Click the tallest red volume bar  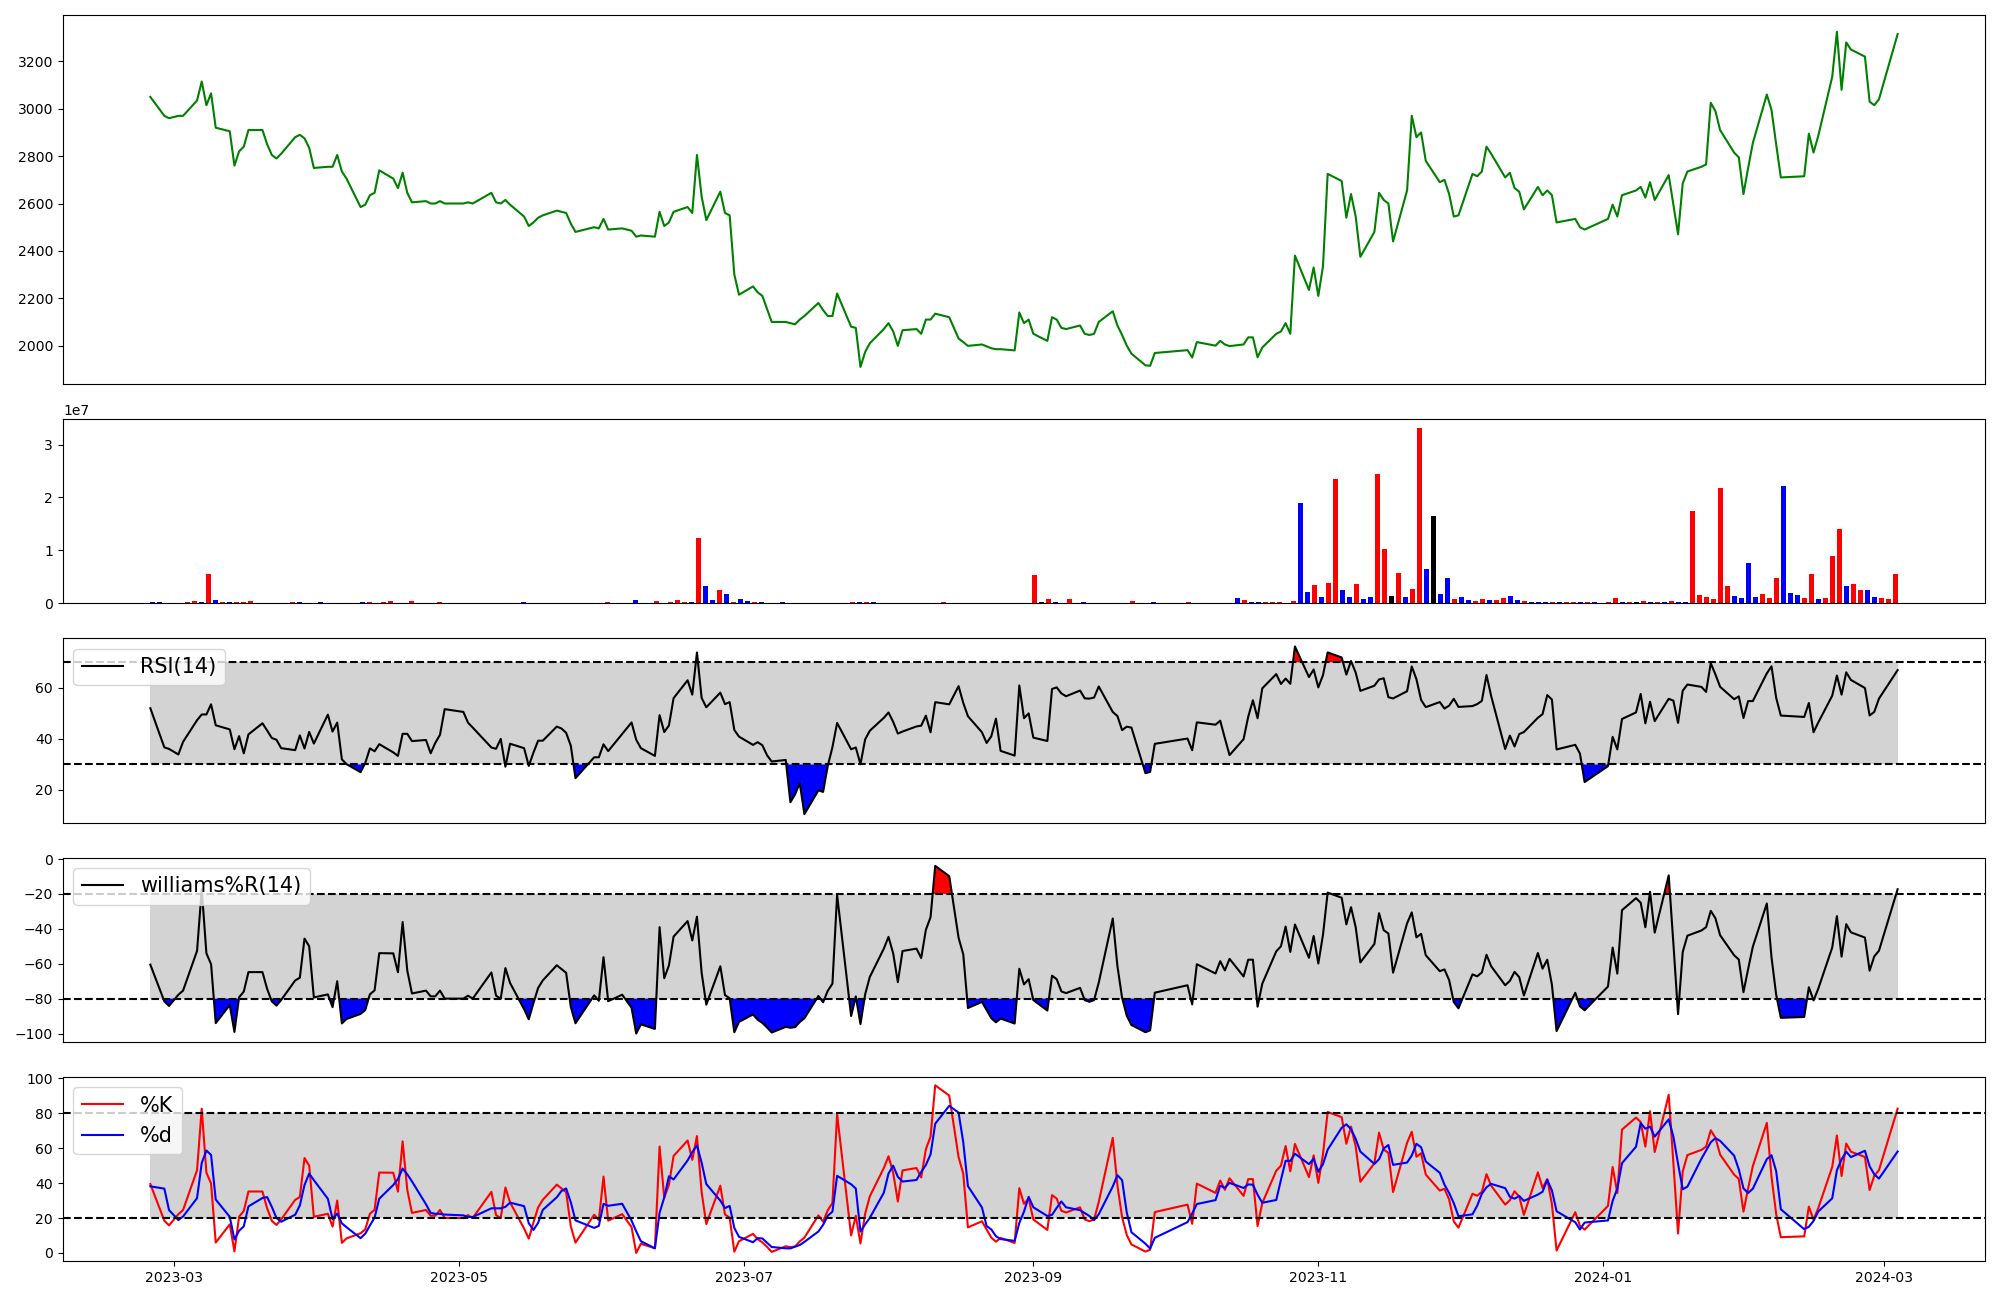click(x=1419, y=515)
